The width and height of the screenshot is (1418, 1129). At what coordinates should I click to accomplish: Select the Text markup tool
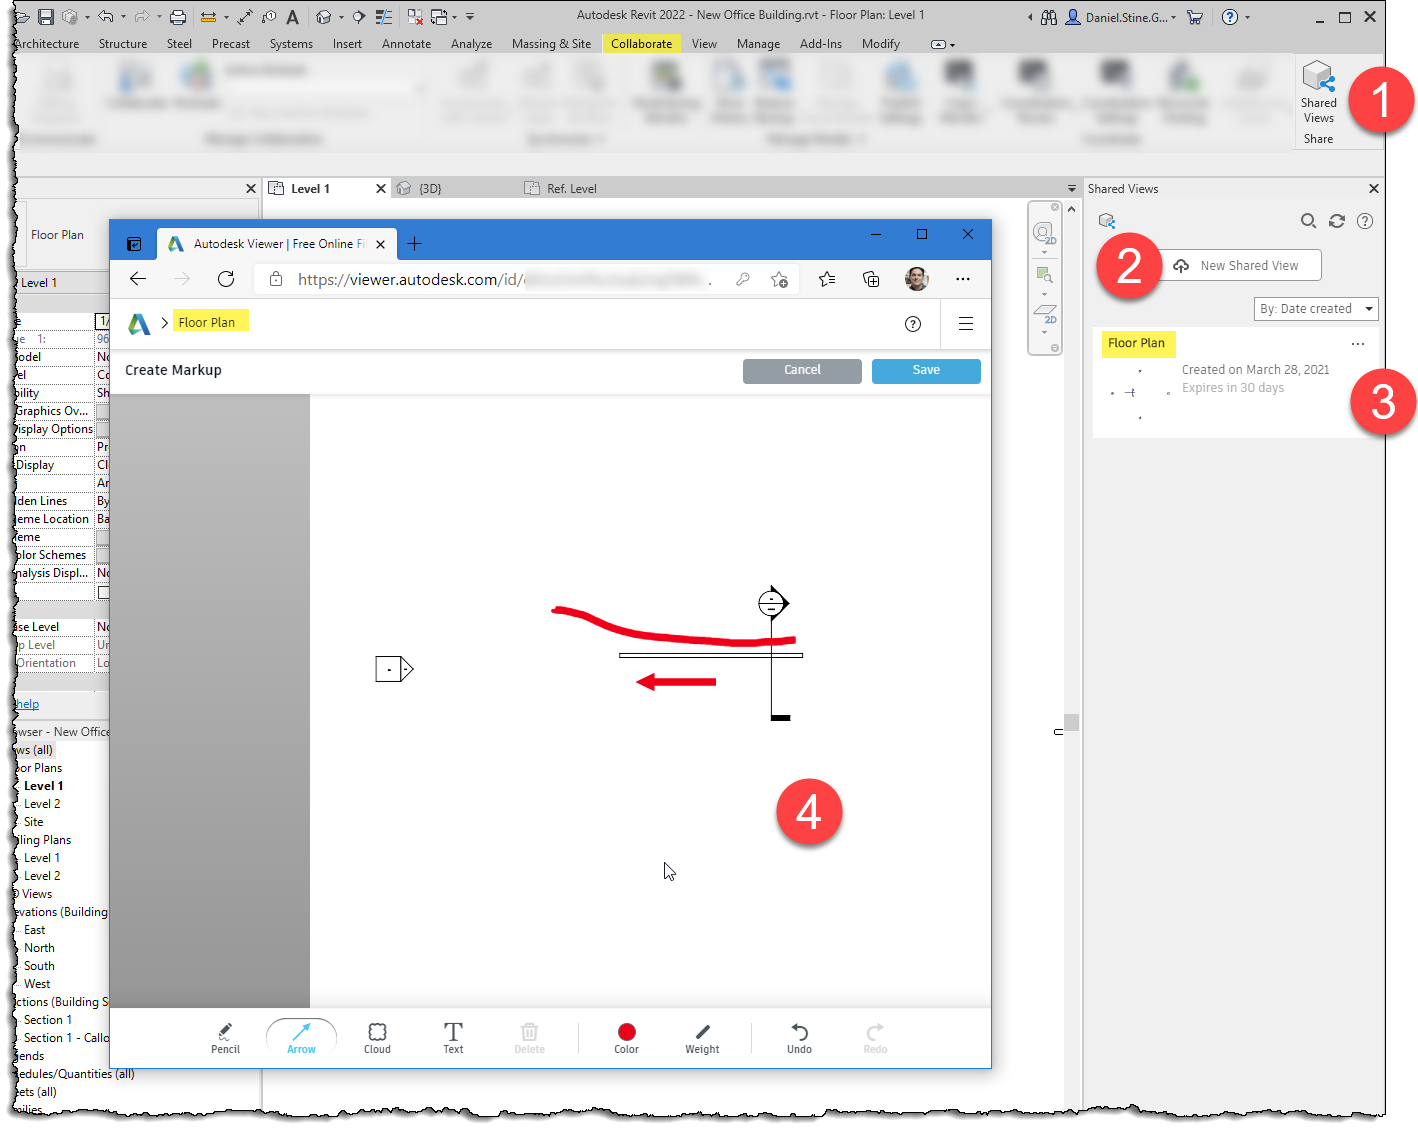click(453, 1038)
